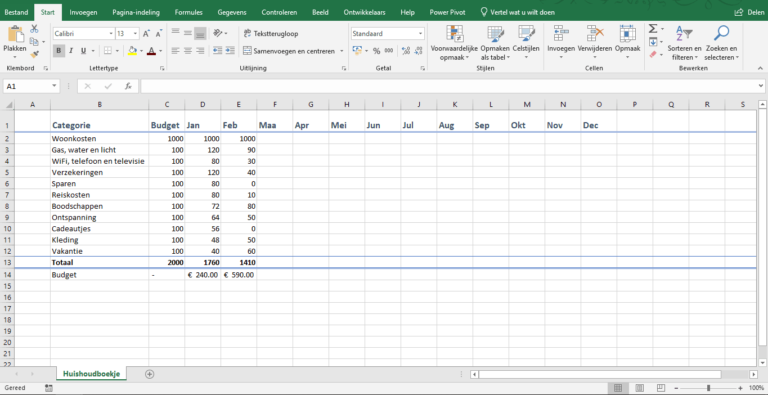The image size is (768, 395).
Task: Toggle Italic formatting
Action: [71, 50]
